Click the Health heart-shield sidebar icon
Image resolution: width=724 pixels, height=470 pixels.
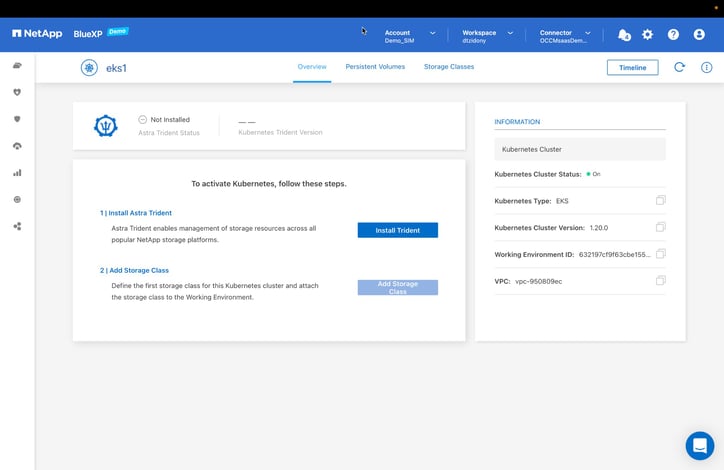click(x=17, y=92)
